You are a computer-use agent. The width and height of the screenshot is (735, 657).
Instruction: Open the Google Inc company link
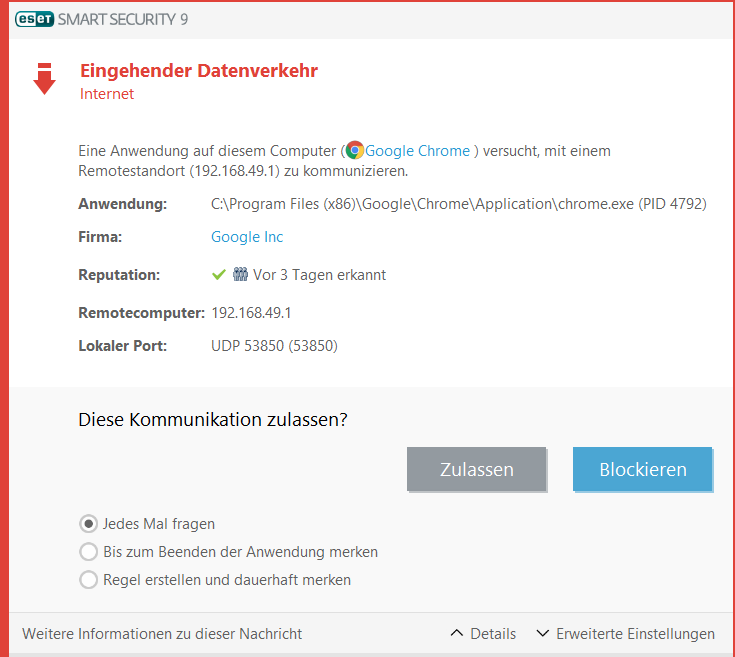pyautogui.click(x=247, y=237)
